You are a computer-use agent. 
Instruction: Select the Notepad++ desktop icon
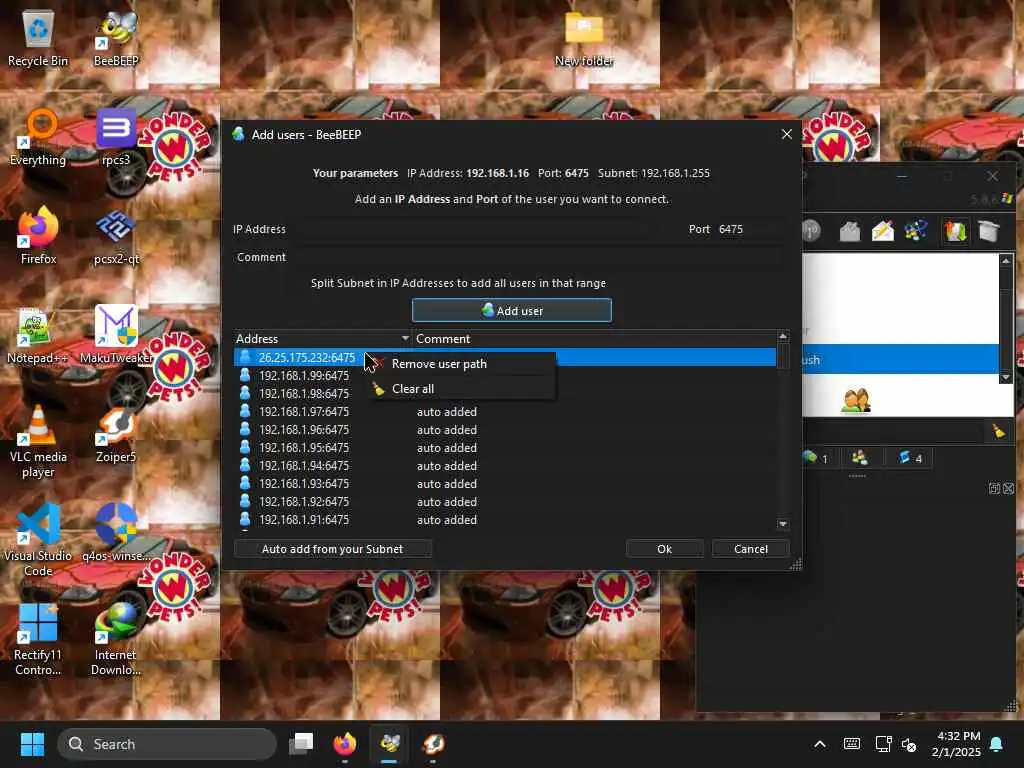click(x=38, y=336)
